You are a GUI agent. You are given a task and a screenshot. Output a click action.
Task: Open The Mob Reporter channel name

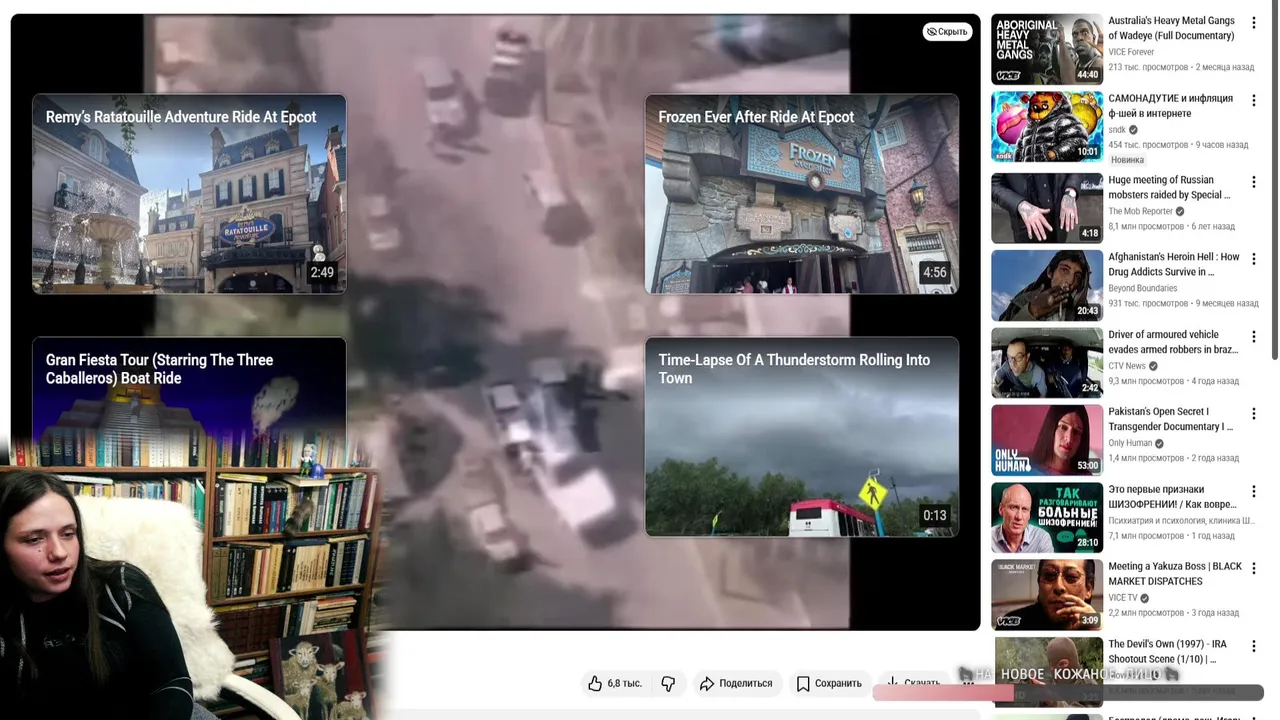(1140, 211)
